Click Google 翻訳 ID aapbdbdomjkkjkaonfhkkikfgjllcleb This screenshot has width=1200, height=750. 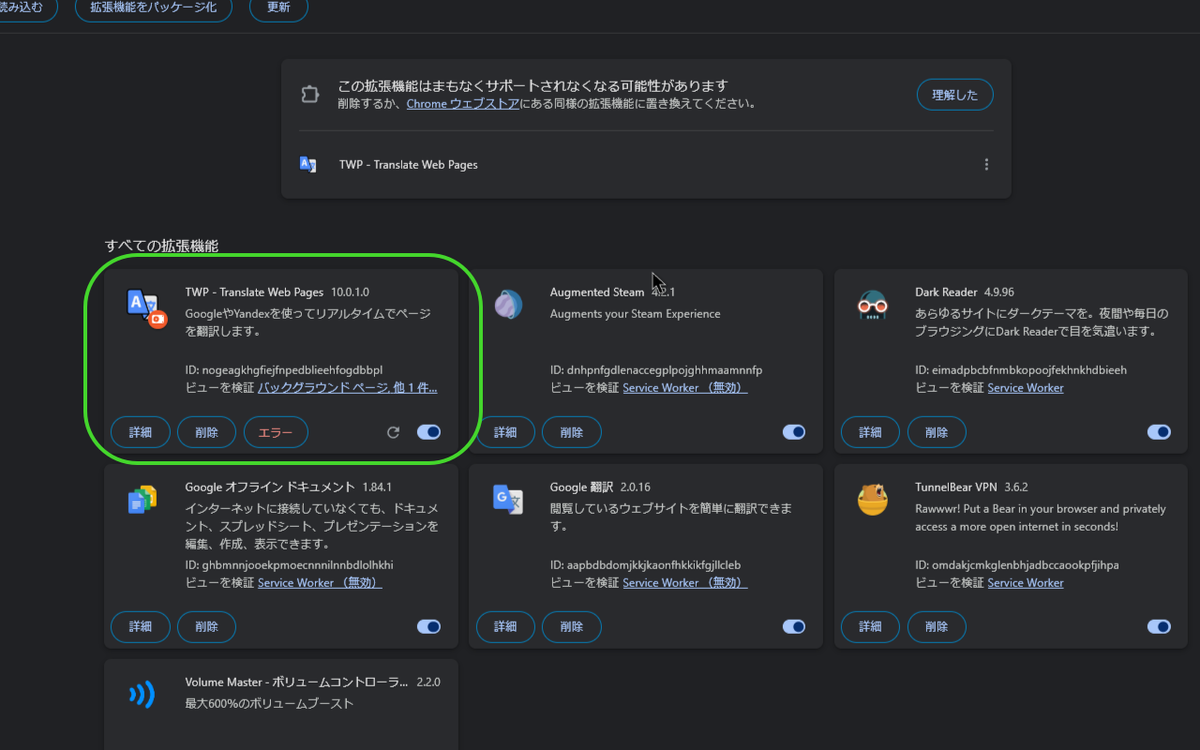(645, 565)
